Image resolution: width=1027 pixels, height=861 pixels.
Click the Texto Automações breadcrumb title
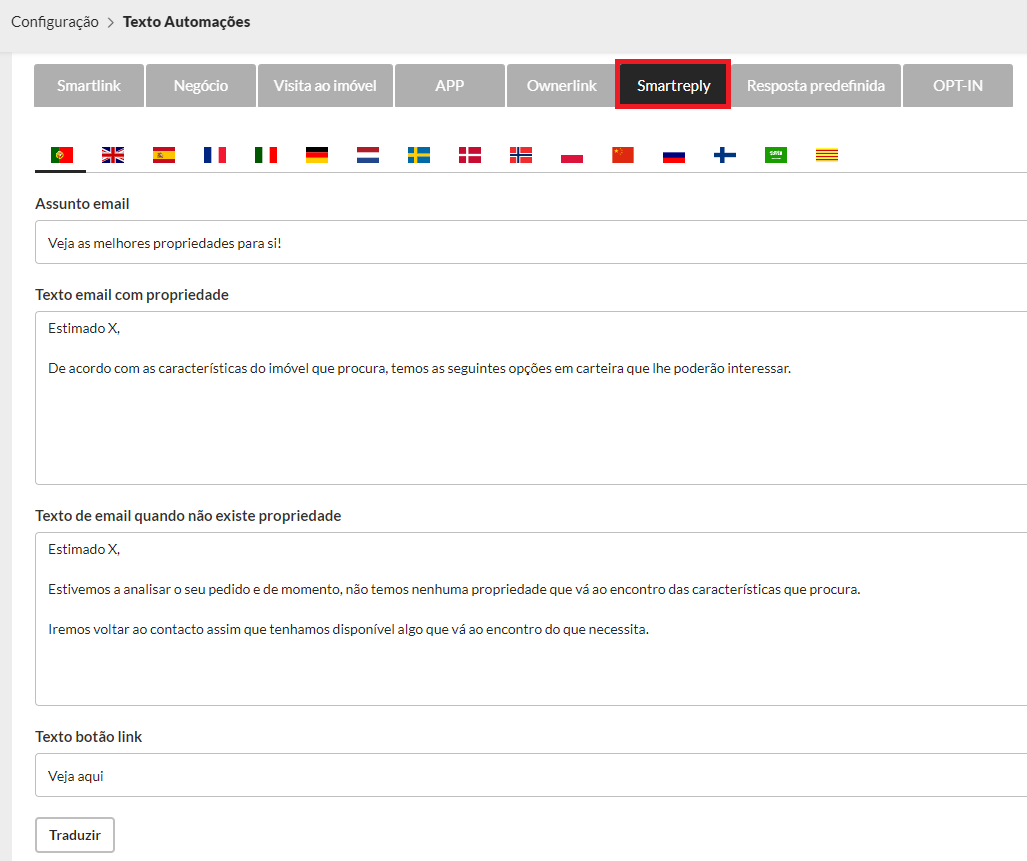187,22
